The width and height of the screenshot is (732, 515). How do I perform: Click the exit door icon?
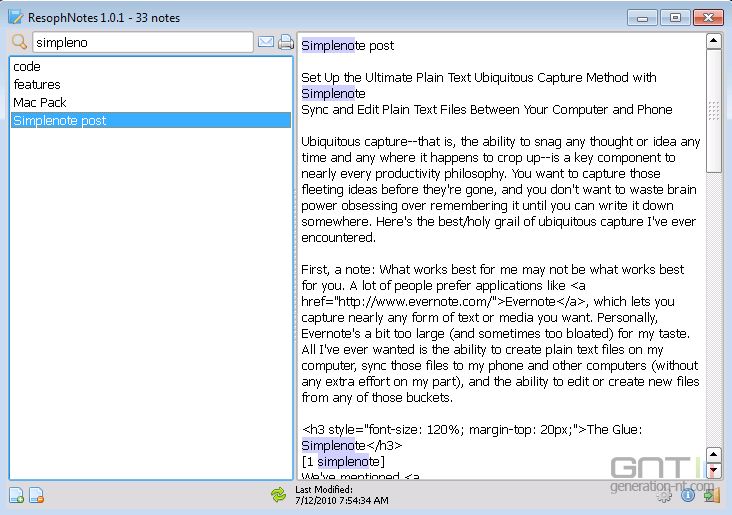click(x=712, y=495)
